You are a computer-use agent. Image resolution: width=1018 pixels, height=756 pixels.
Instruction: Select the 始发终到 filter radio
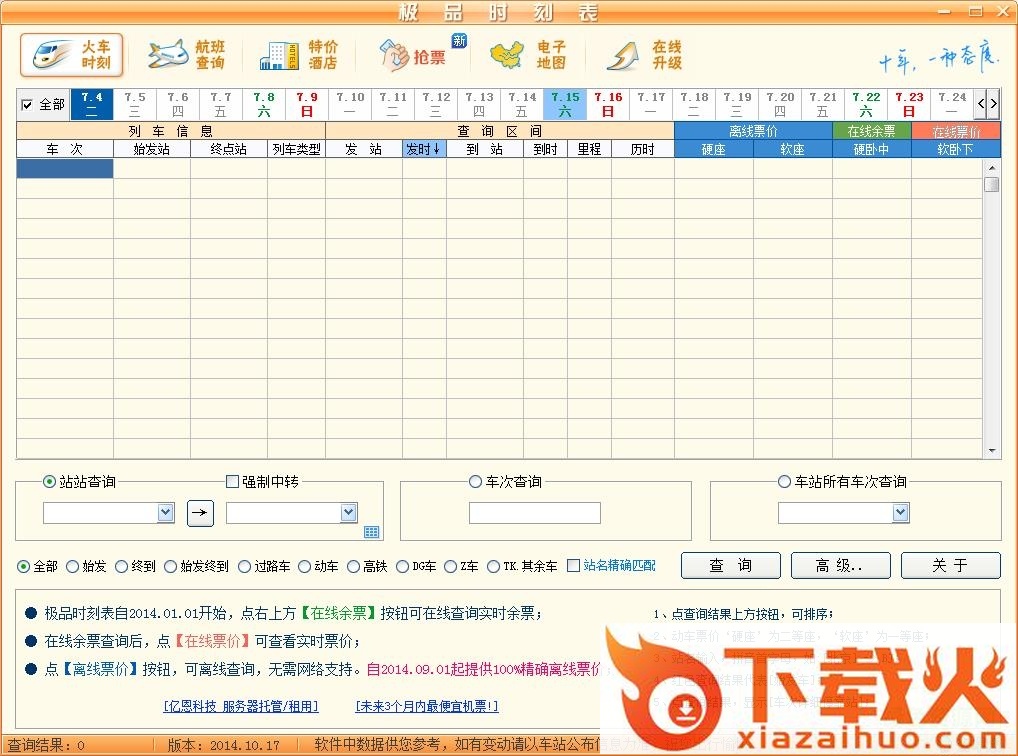170,566
